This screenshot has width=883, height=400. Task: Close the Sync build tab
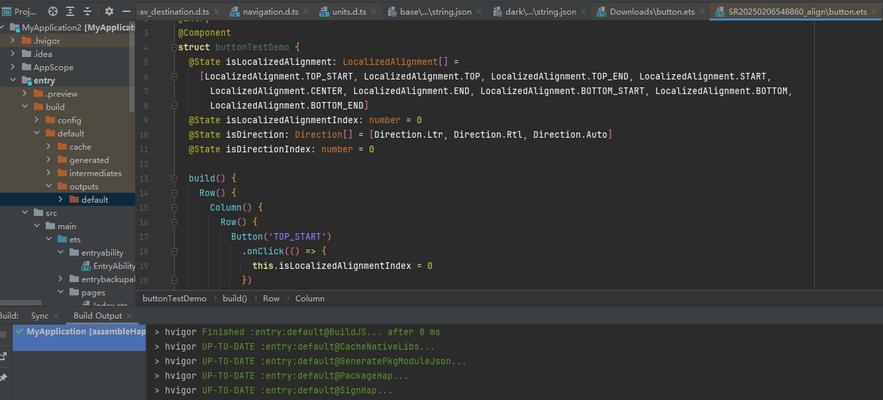[x=53, y=316]
